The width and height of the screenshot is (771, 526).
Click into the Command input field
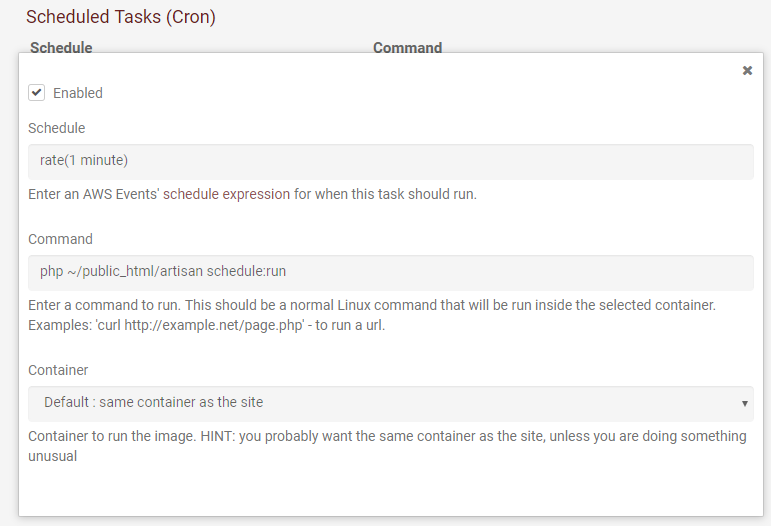coord(390,272)
